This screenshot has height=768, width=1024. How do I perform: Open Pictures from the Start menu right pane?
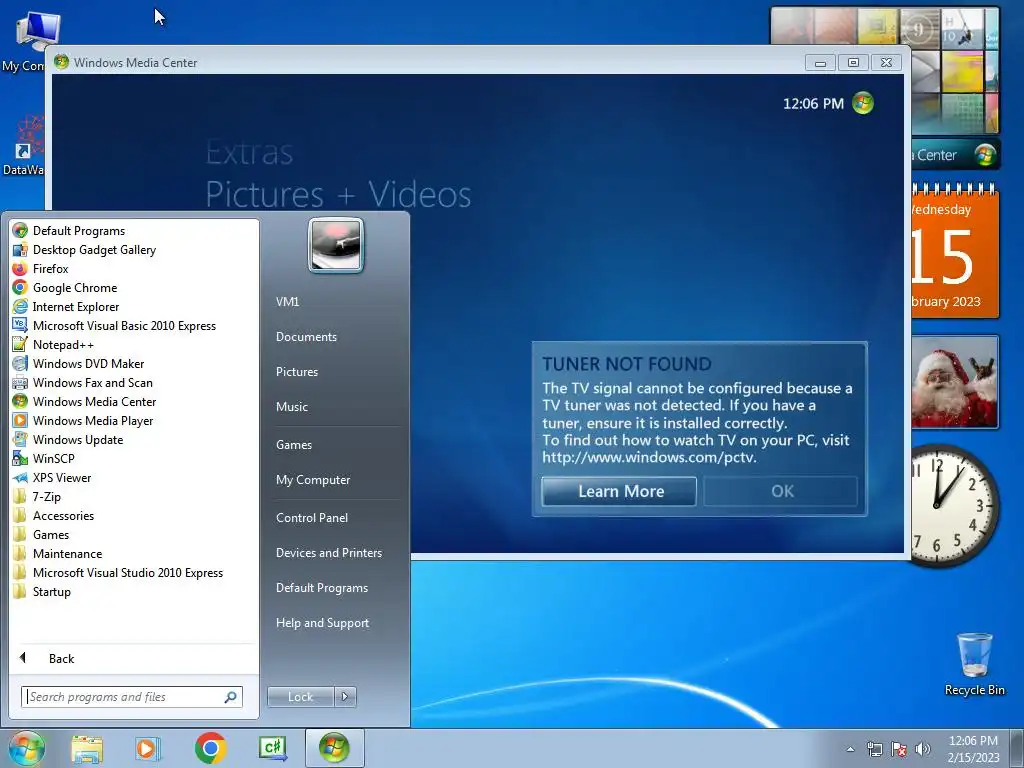coord(297,372)
